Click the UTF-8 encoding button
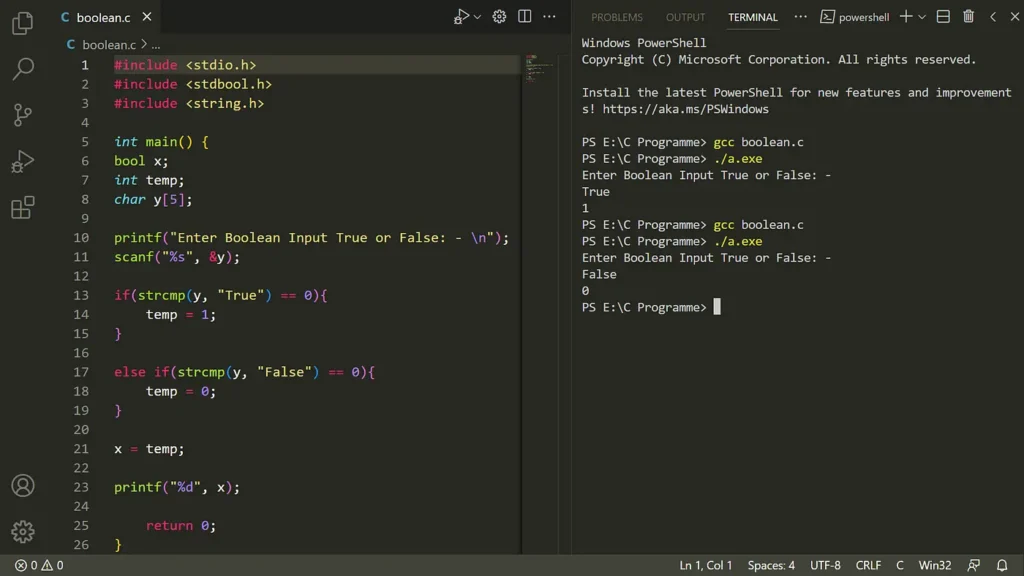 coord(825,565)
